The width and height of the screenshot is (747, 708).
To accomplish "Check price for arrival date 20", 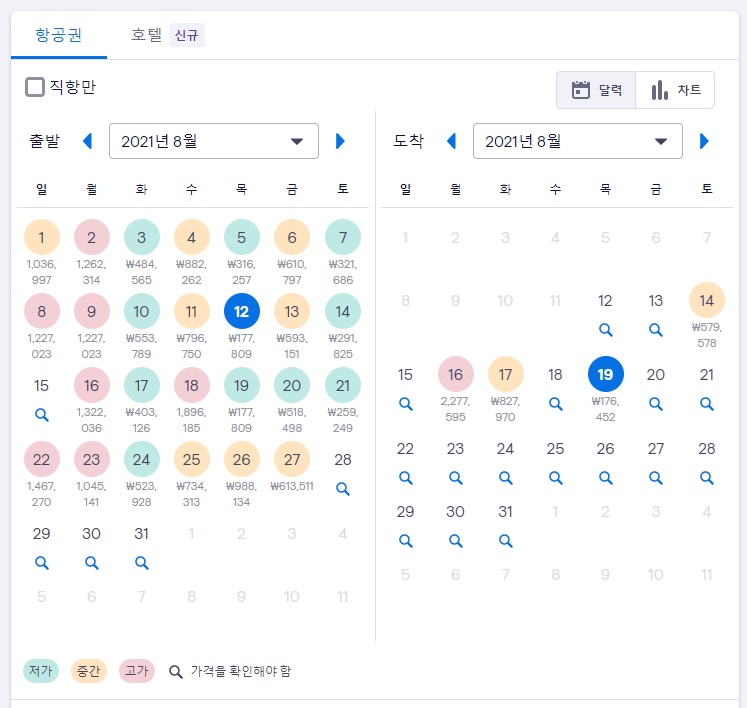I will click(656, 404).
